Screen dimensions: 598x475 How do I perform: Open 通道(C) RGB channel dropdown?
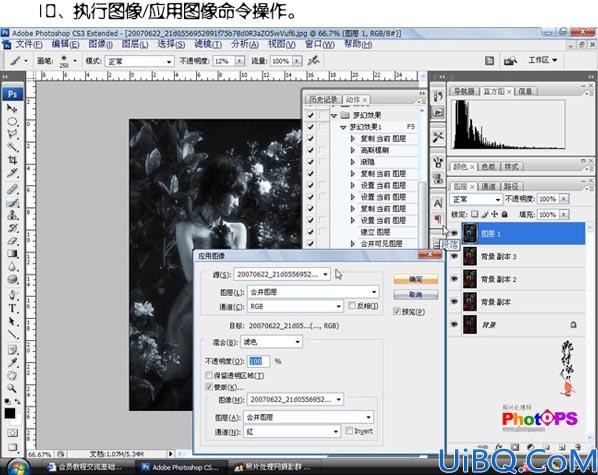click(295, 306)
